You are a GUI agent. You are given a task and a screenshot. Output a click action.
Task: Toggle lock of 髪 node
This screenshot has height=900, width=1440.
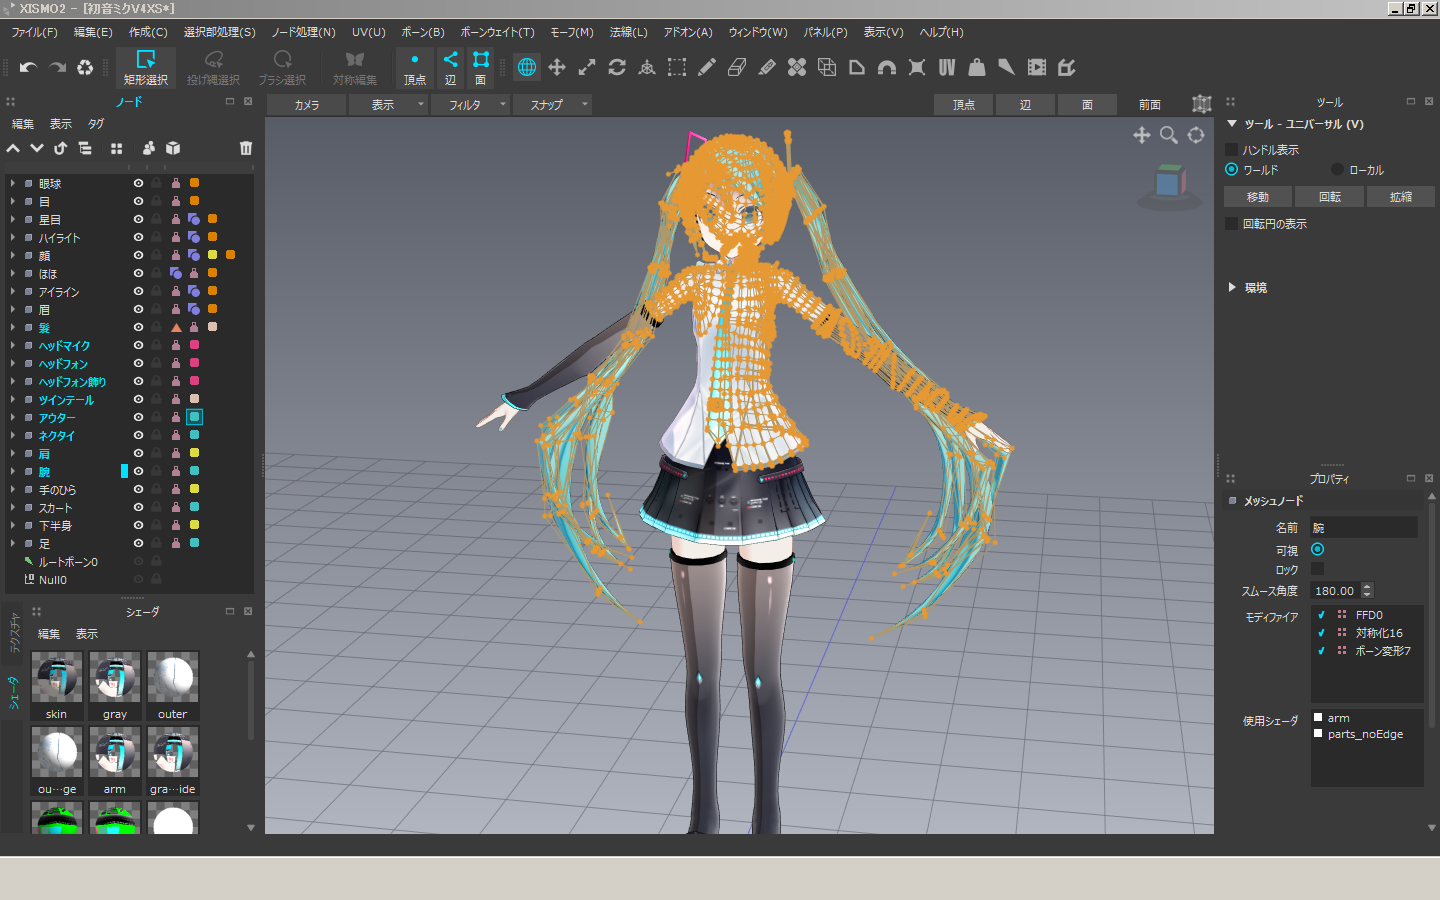(x=156, y=327)
